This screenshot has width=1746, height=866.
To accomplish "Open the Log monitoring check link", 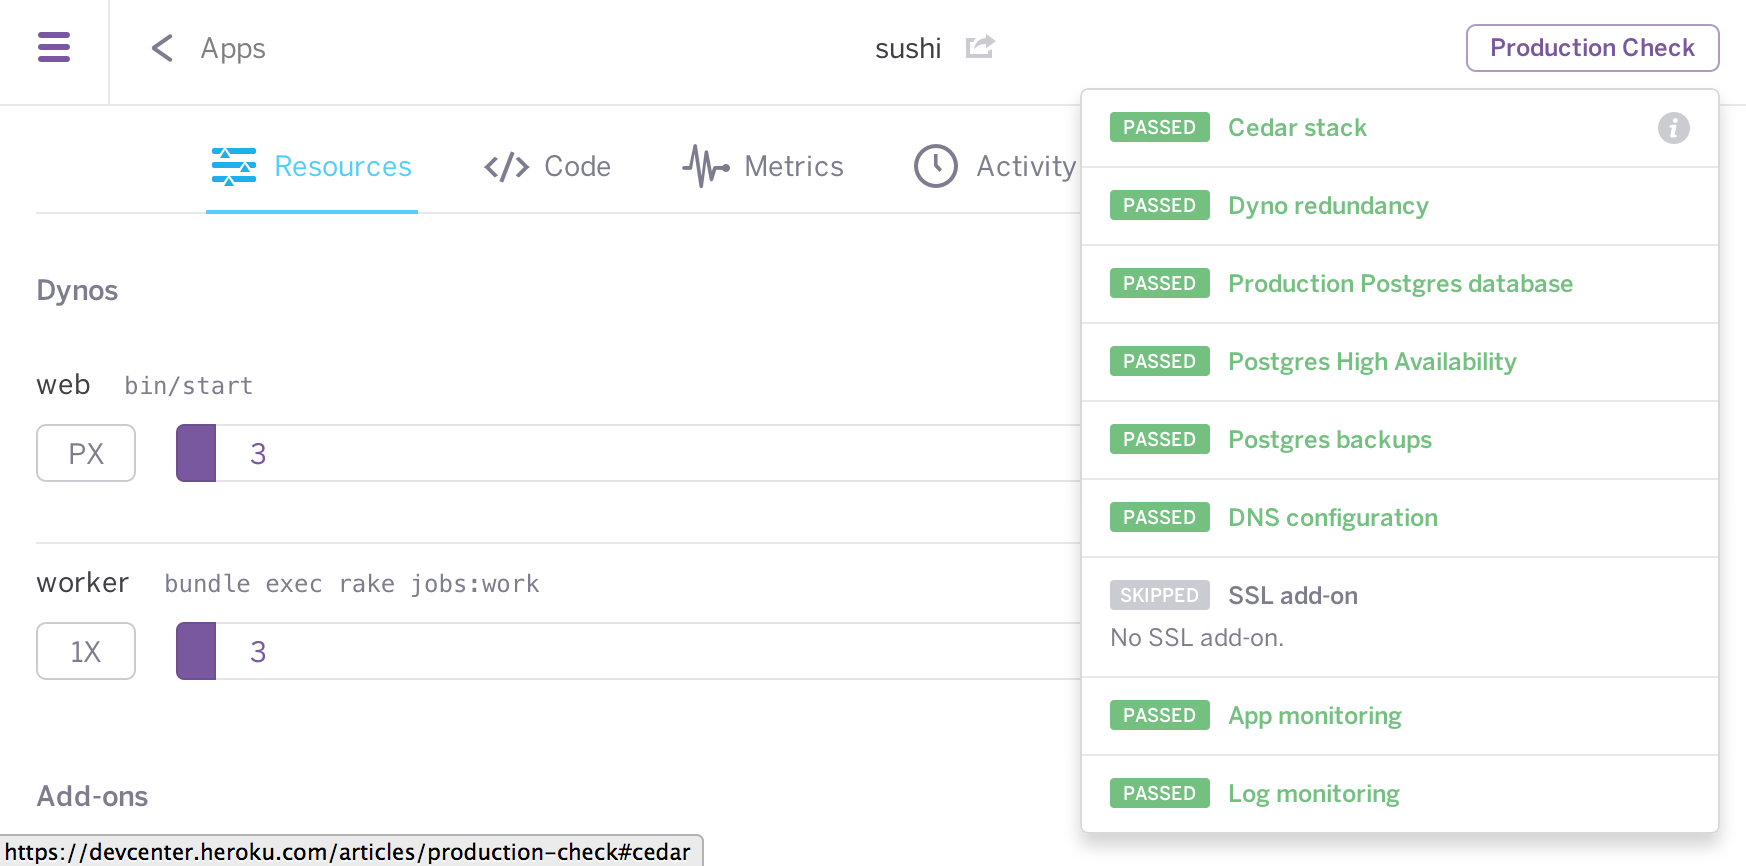I will [1314, 794].
